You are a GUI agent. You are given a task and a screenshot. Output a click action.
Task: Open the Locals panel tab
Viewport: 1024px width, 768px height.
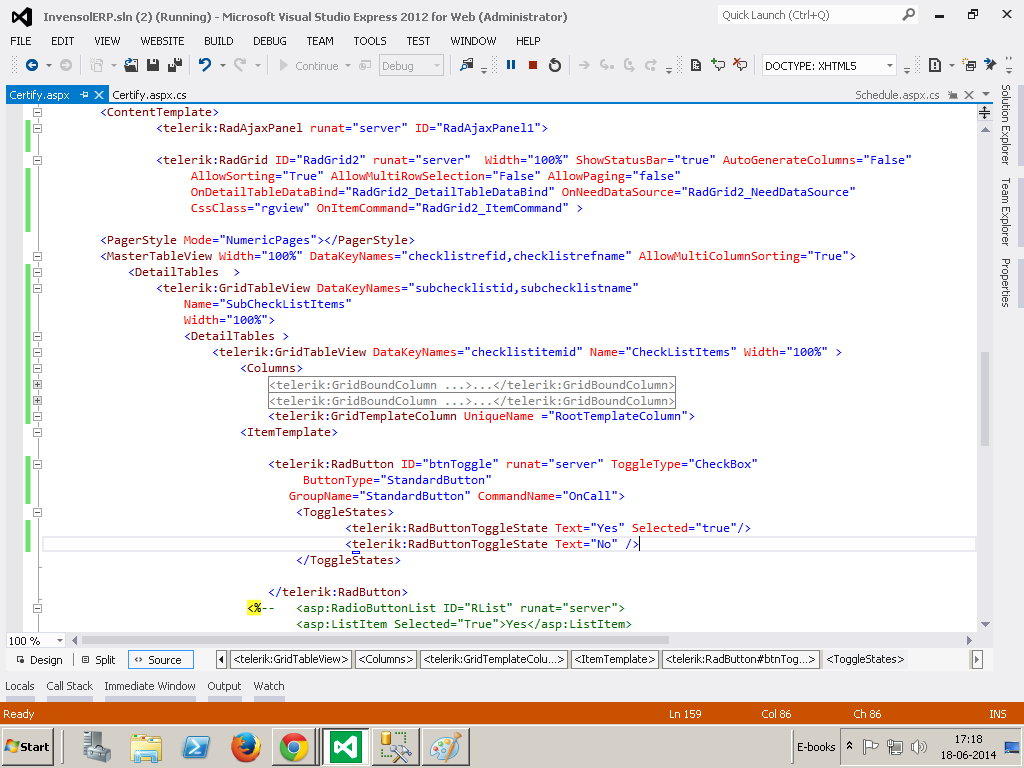pyautogui.click(x=20, y=686)
